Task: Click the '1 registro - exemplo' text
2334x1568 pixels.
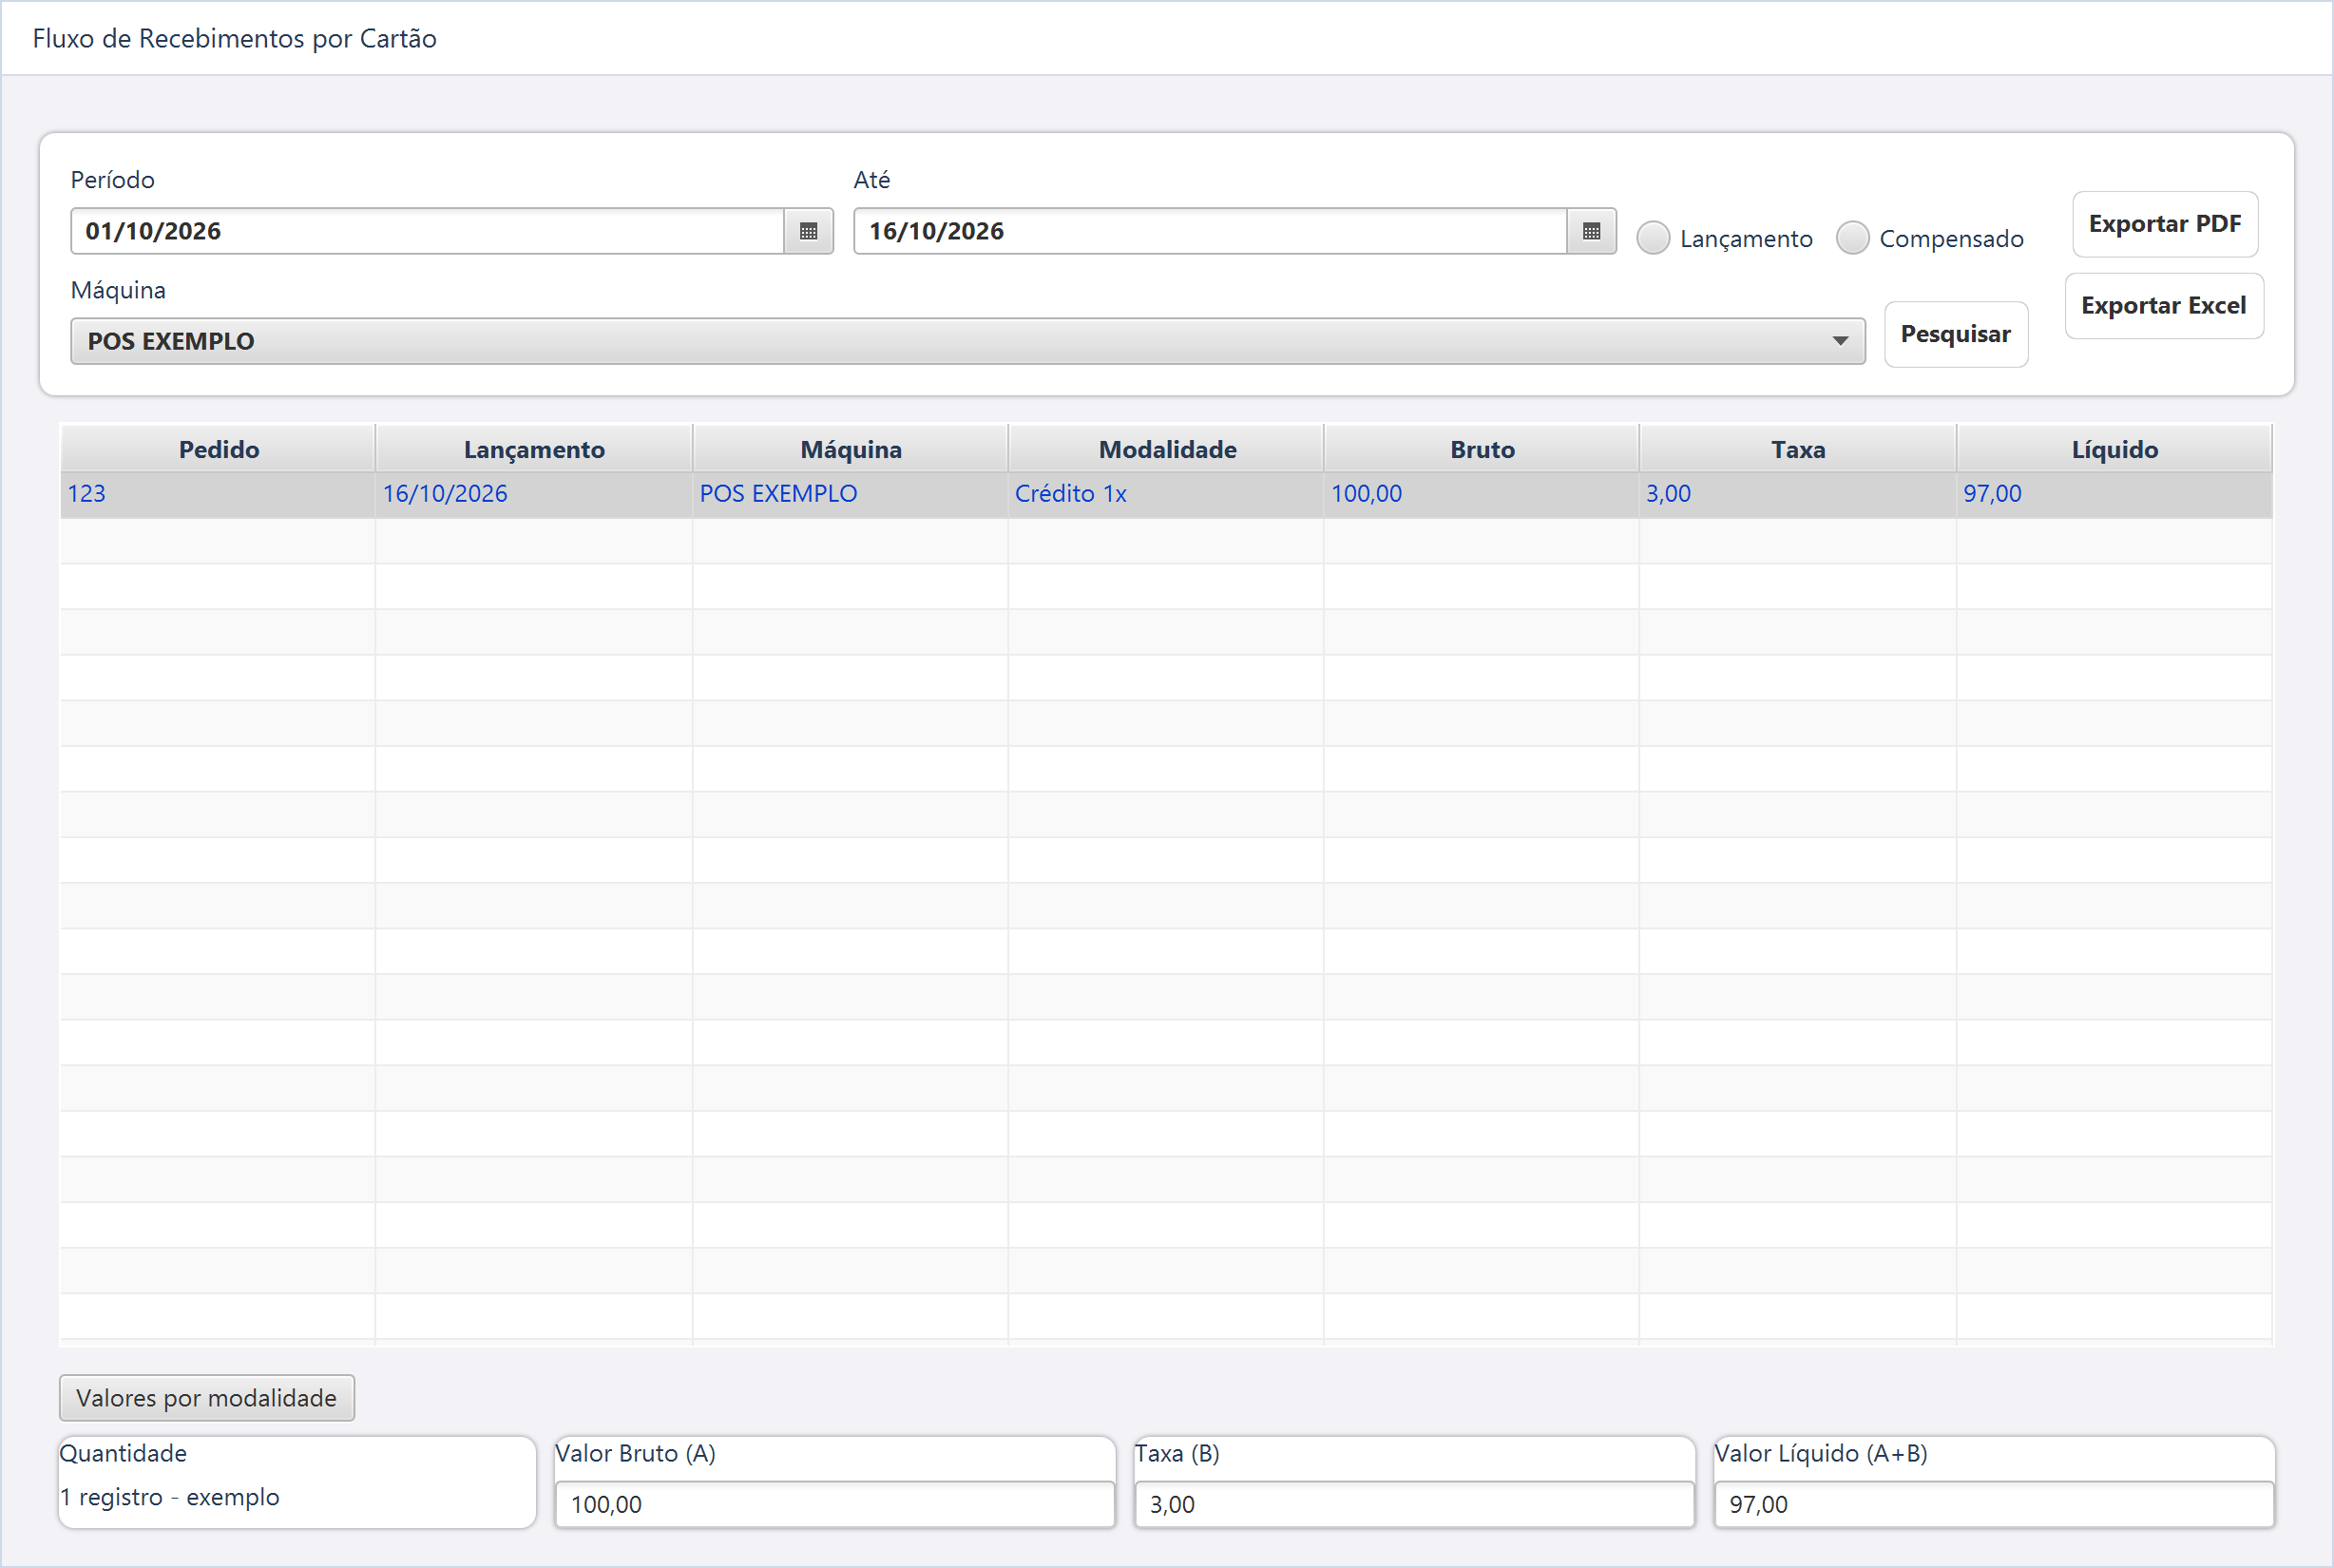Action: pos(170,1497)
